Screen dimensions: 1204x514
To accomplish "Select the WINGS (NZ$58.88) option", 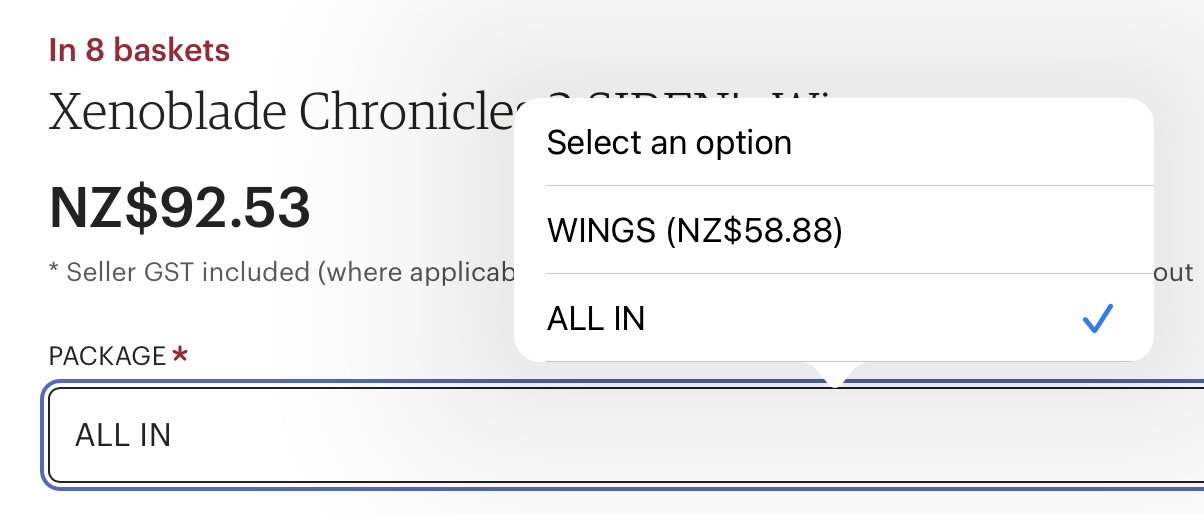I will (694, 232).
